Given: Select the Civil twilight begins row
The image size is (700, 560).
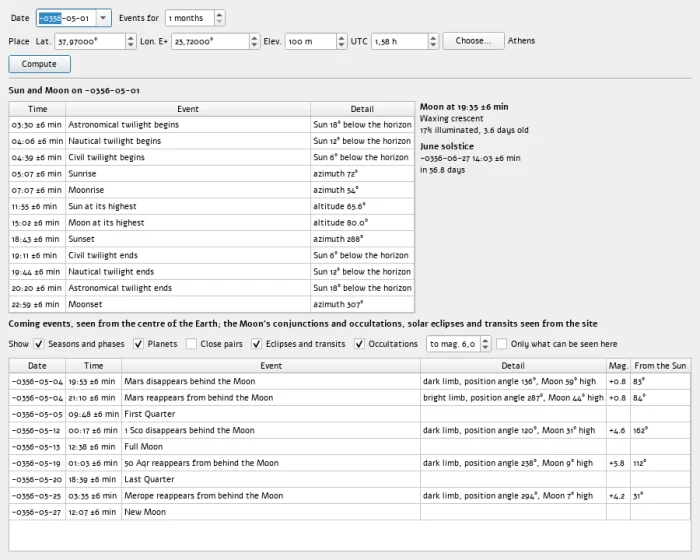Looking at the screenshot, I should pyautogui.click(x=212, y=157).
